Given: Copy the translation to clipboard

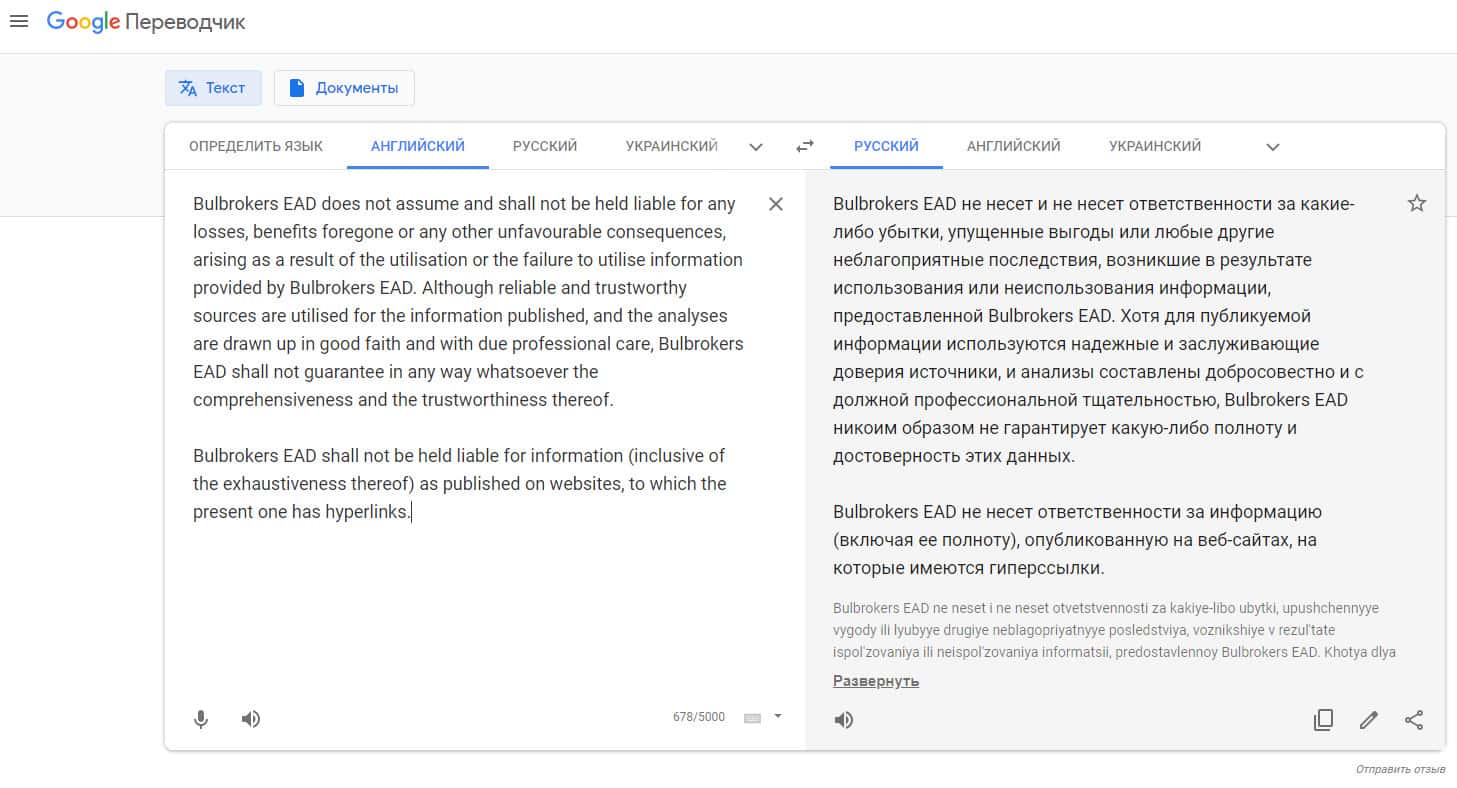Looking at the screenshot, I should pyautogui.click(x=1323, y=720).
